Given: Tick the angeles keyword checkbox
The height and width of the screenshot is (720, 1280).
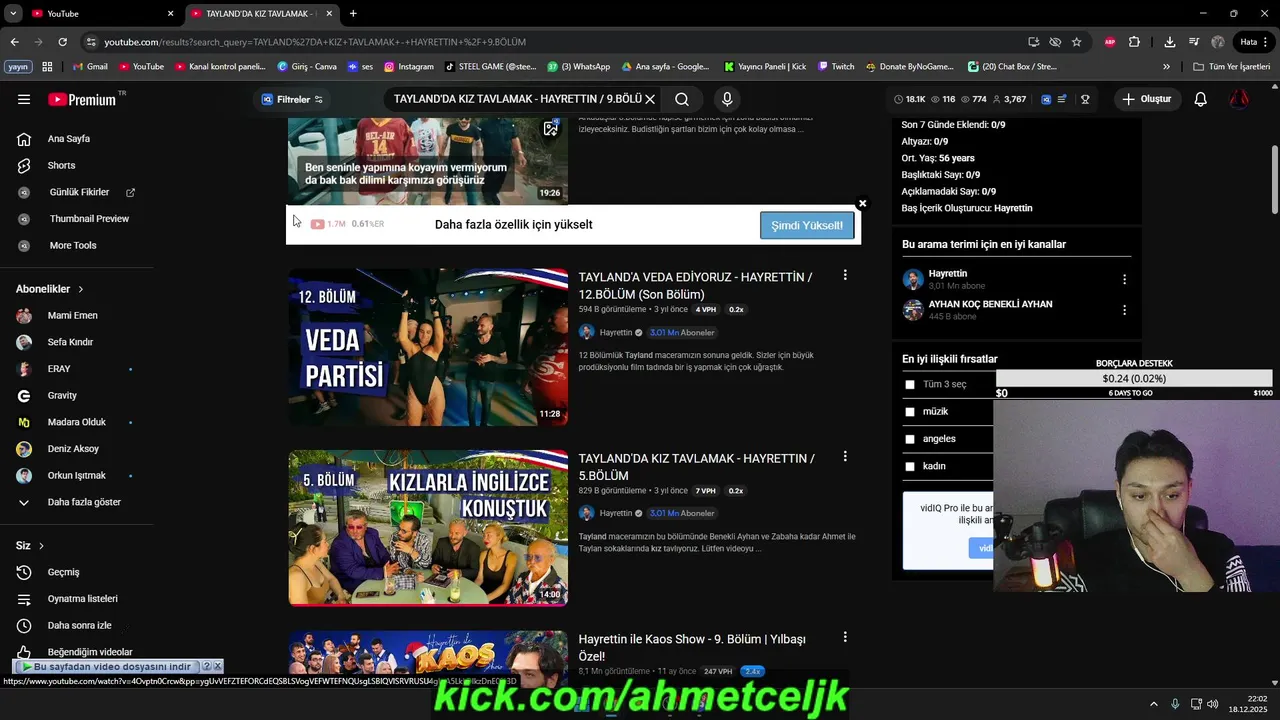Looking at the screenshot, I should [909, 439].
